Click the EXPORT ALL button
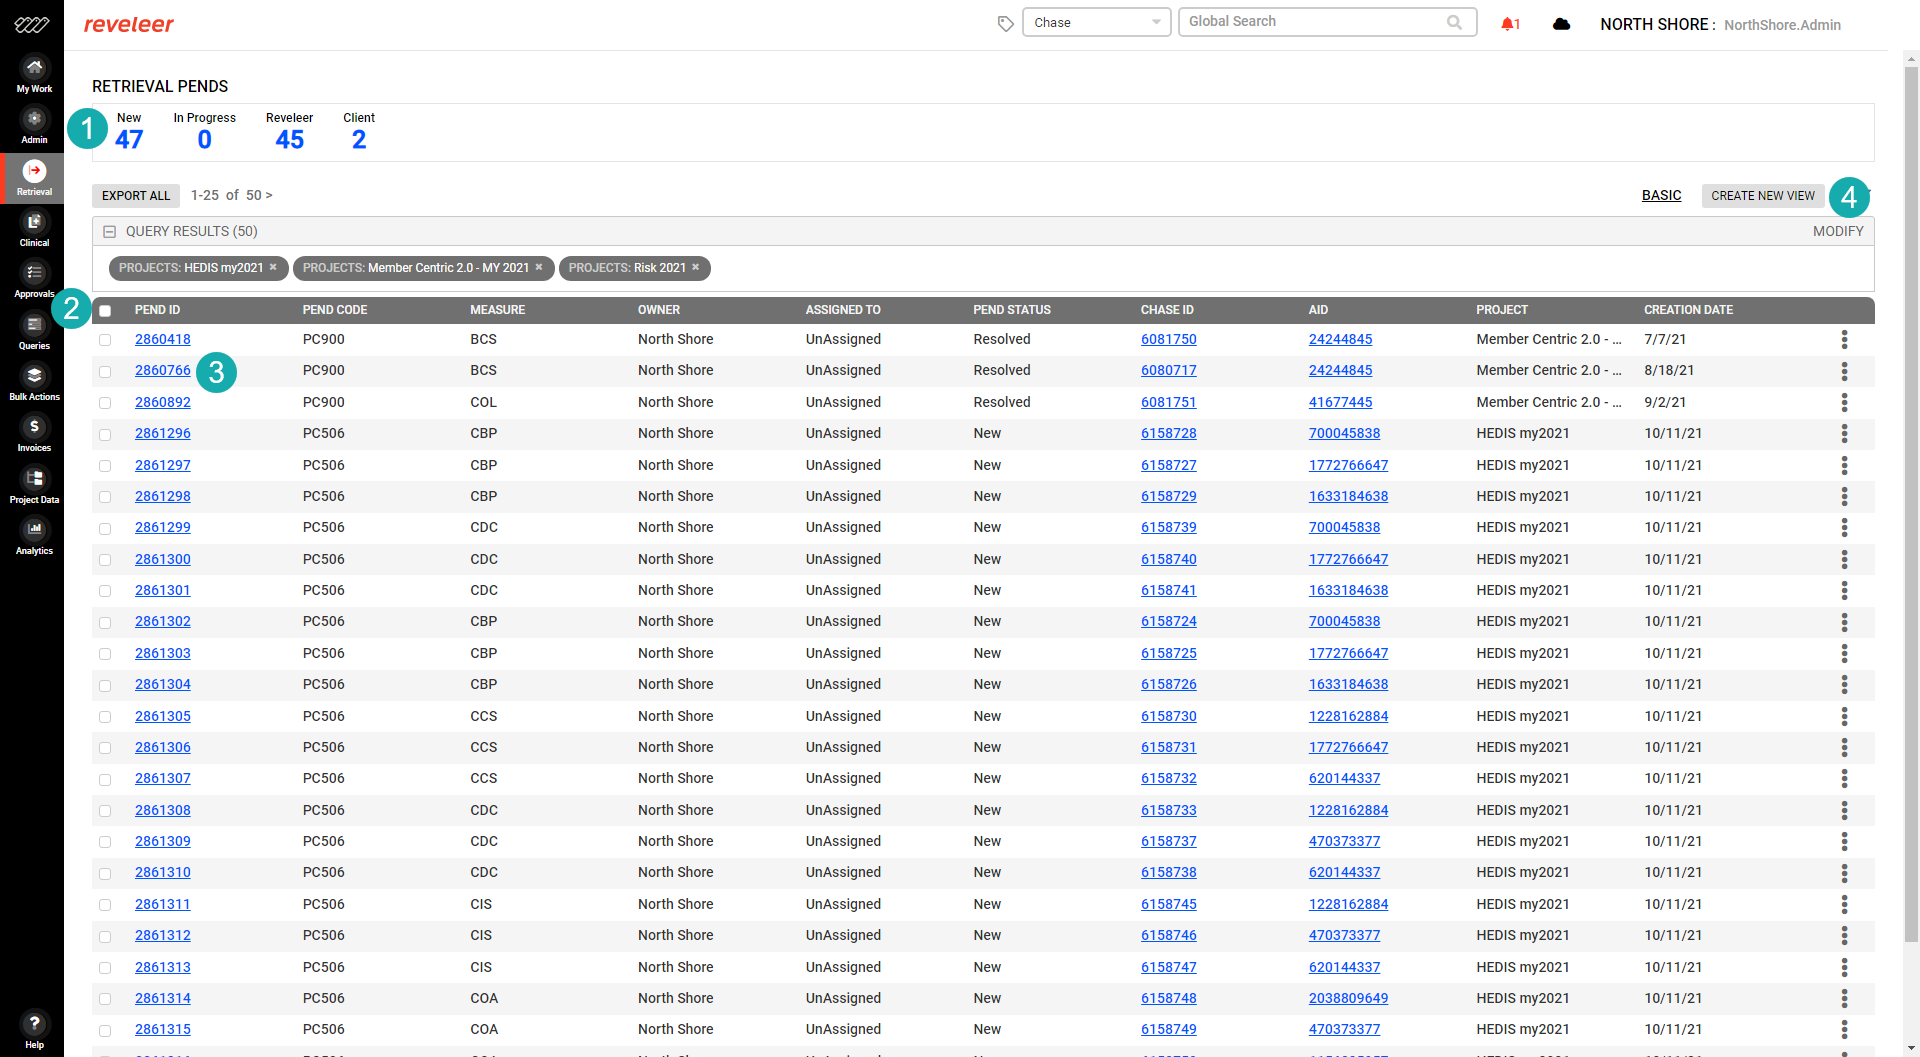 tap(136, 196)
